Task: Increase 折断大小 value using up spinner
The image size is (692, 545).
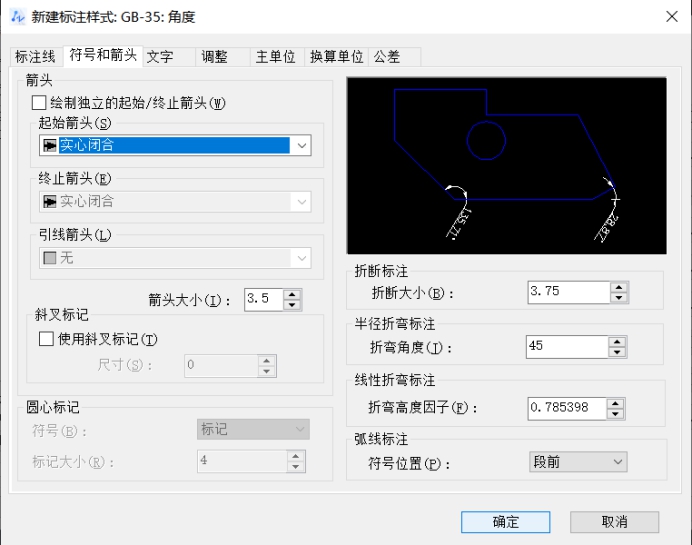Action: (619, 287)
